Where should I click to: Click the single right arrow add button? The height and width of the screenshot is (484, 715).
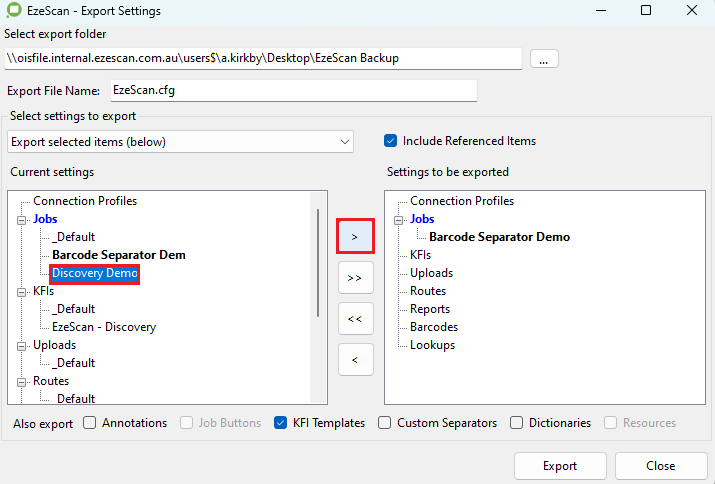(355, 236)
